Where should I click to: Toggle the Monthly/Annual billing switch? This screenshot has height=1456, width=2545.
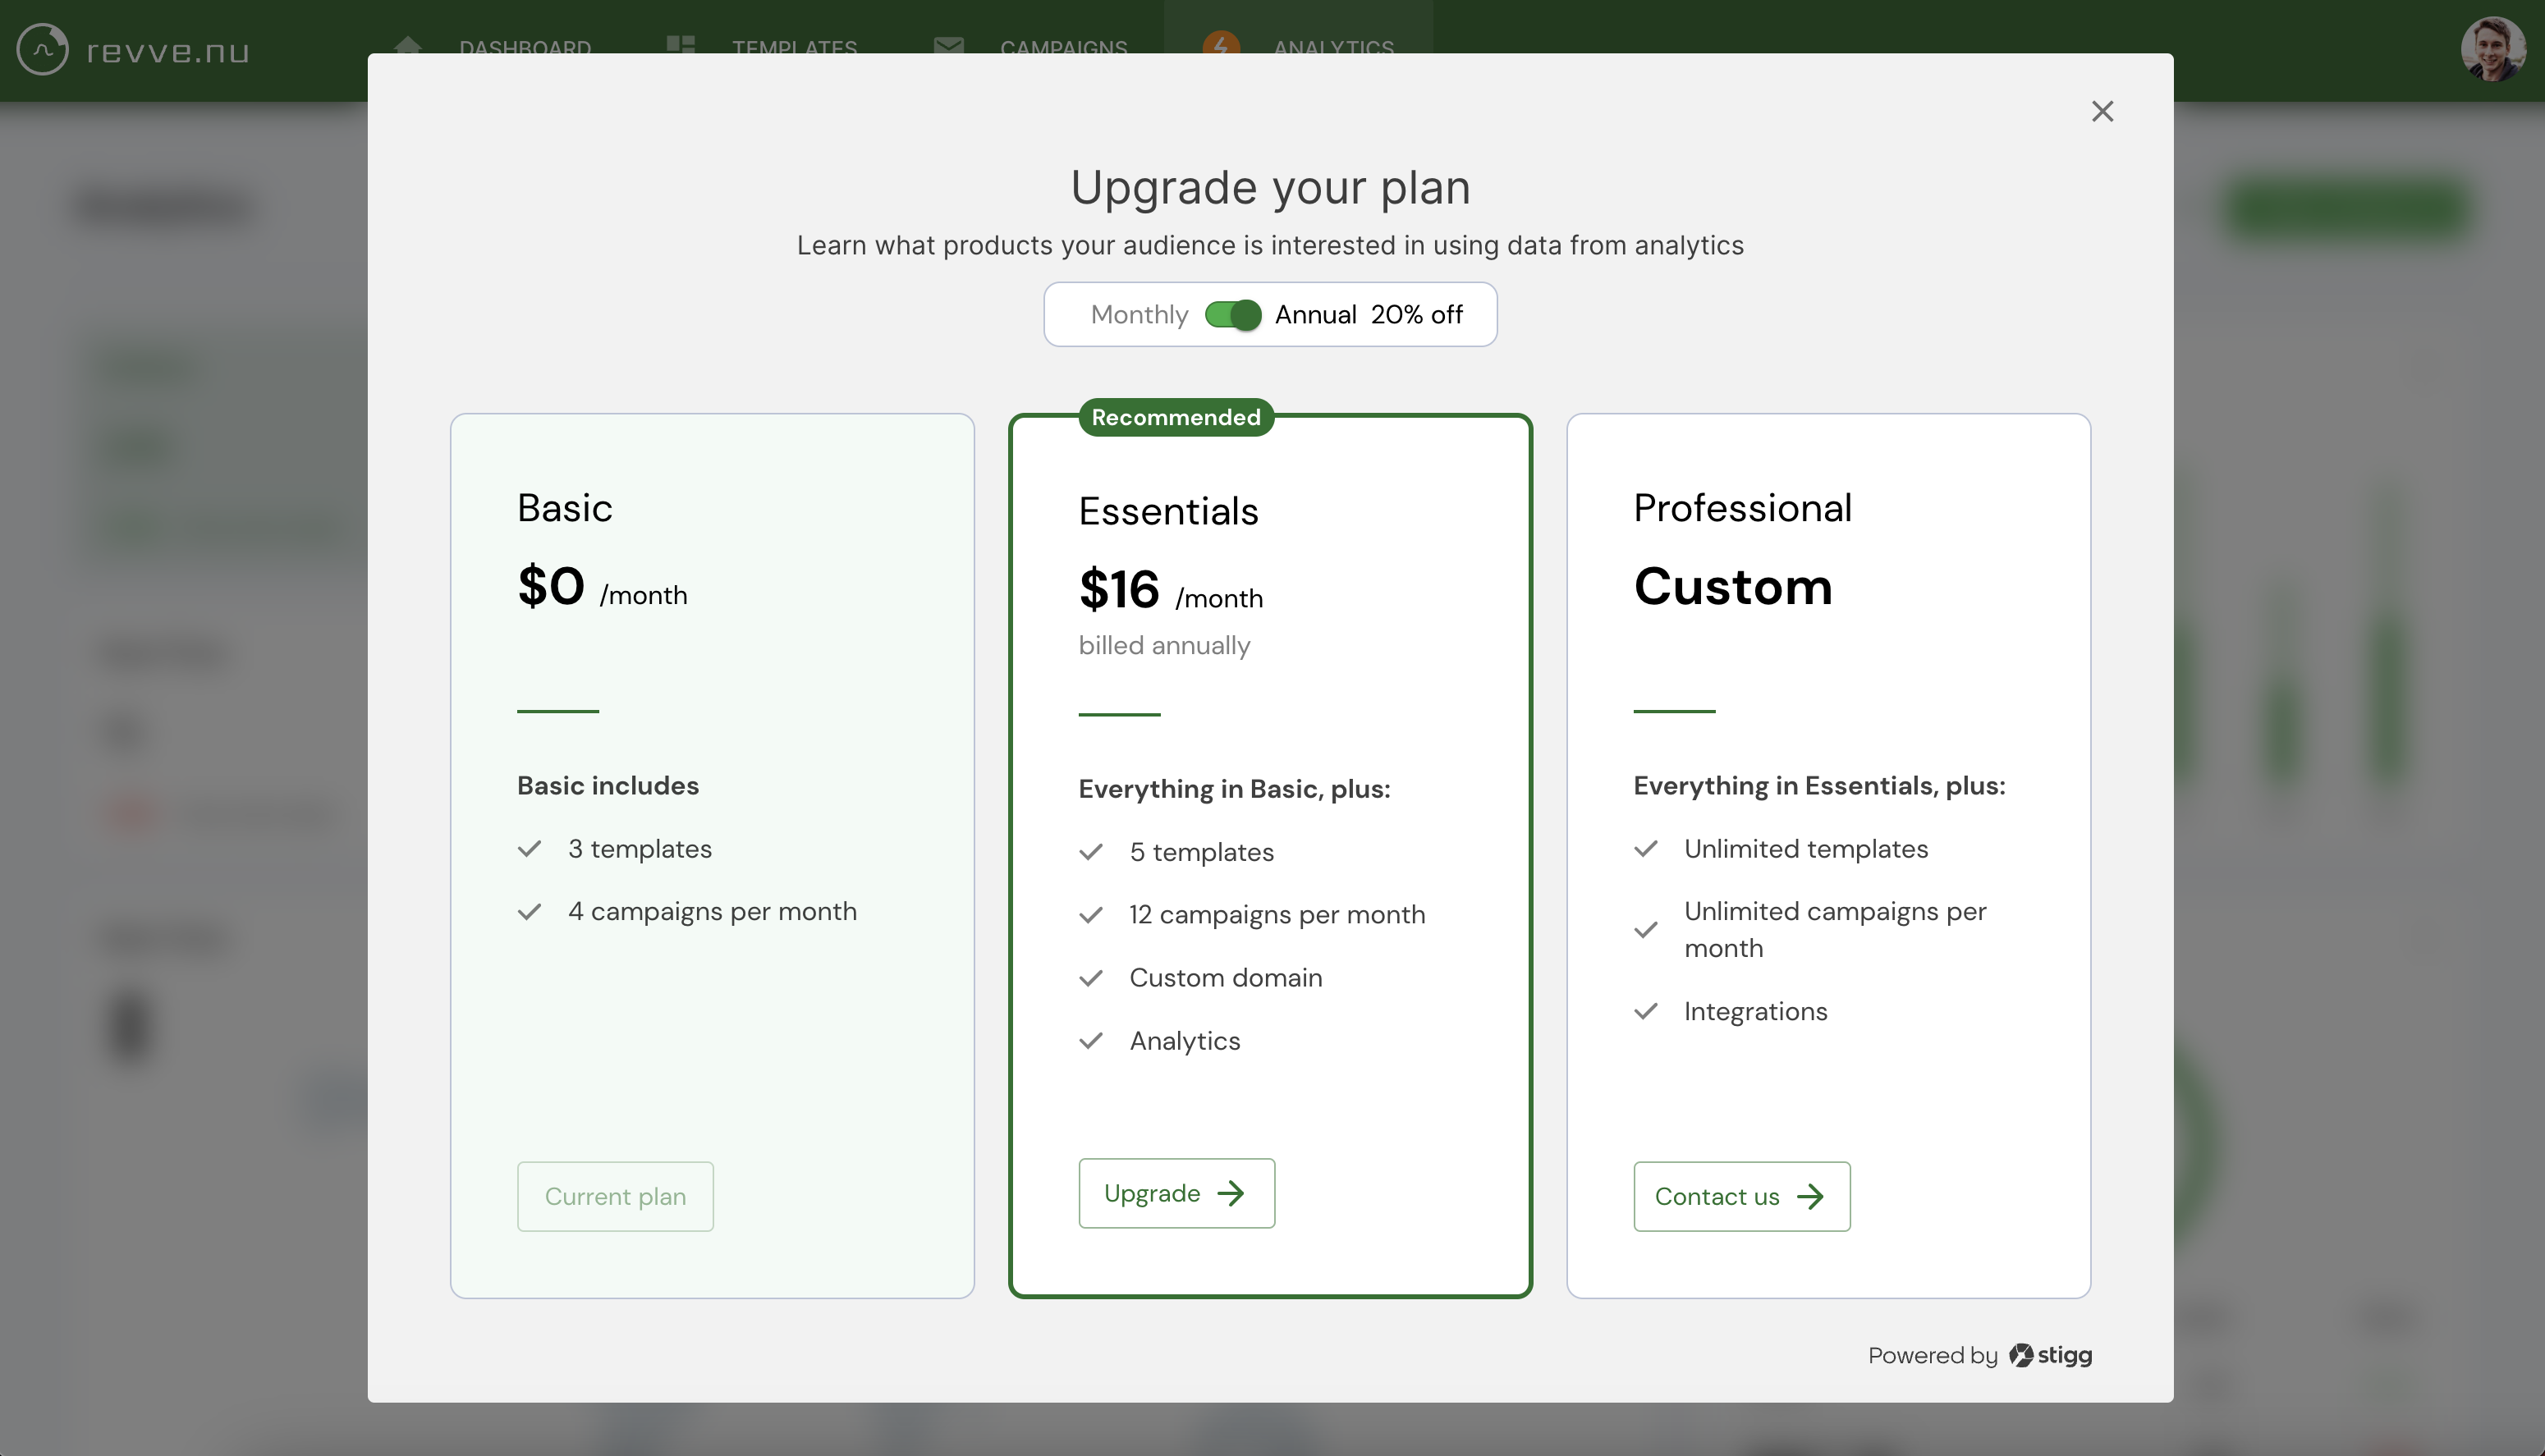1232,315
